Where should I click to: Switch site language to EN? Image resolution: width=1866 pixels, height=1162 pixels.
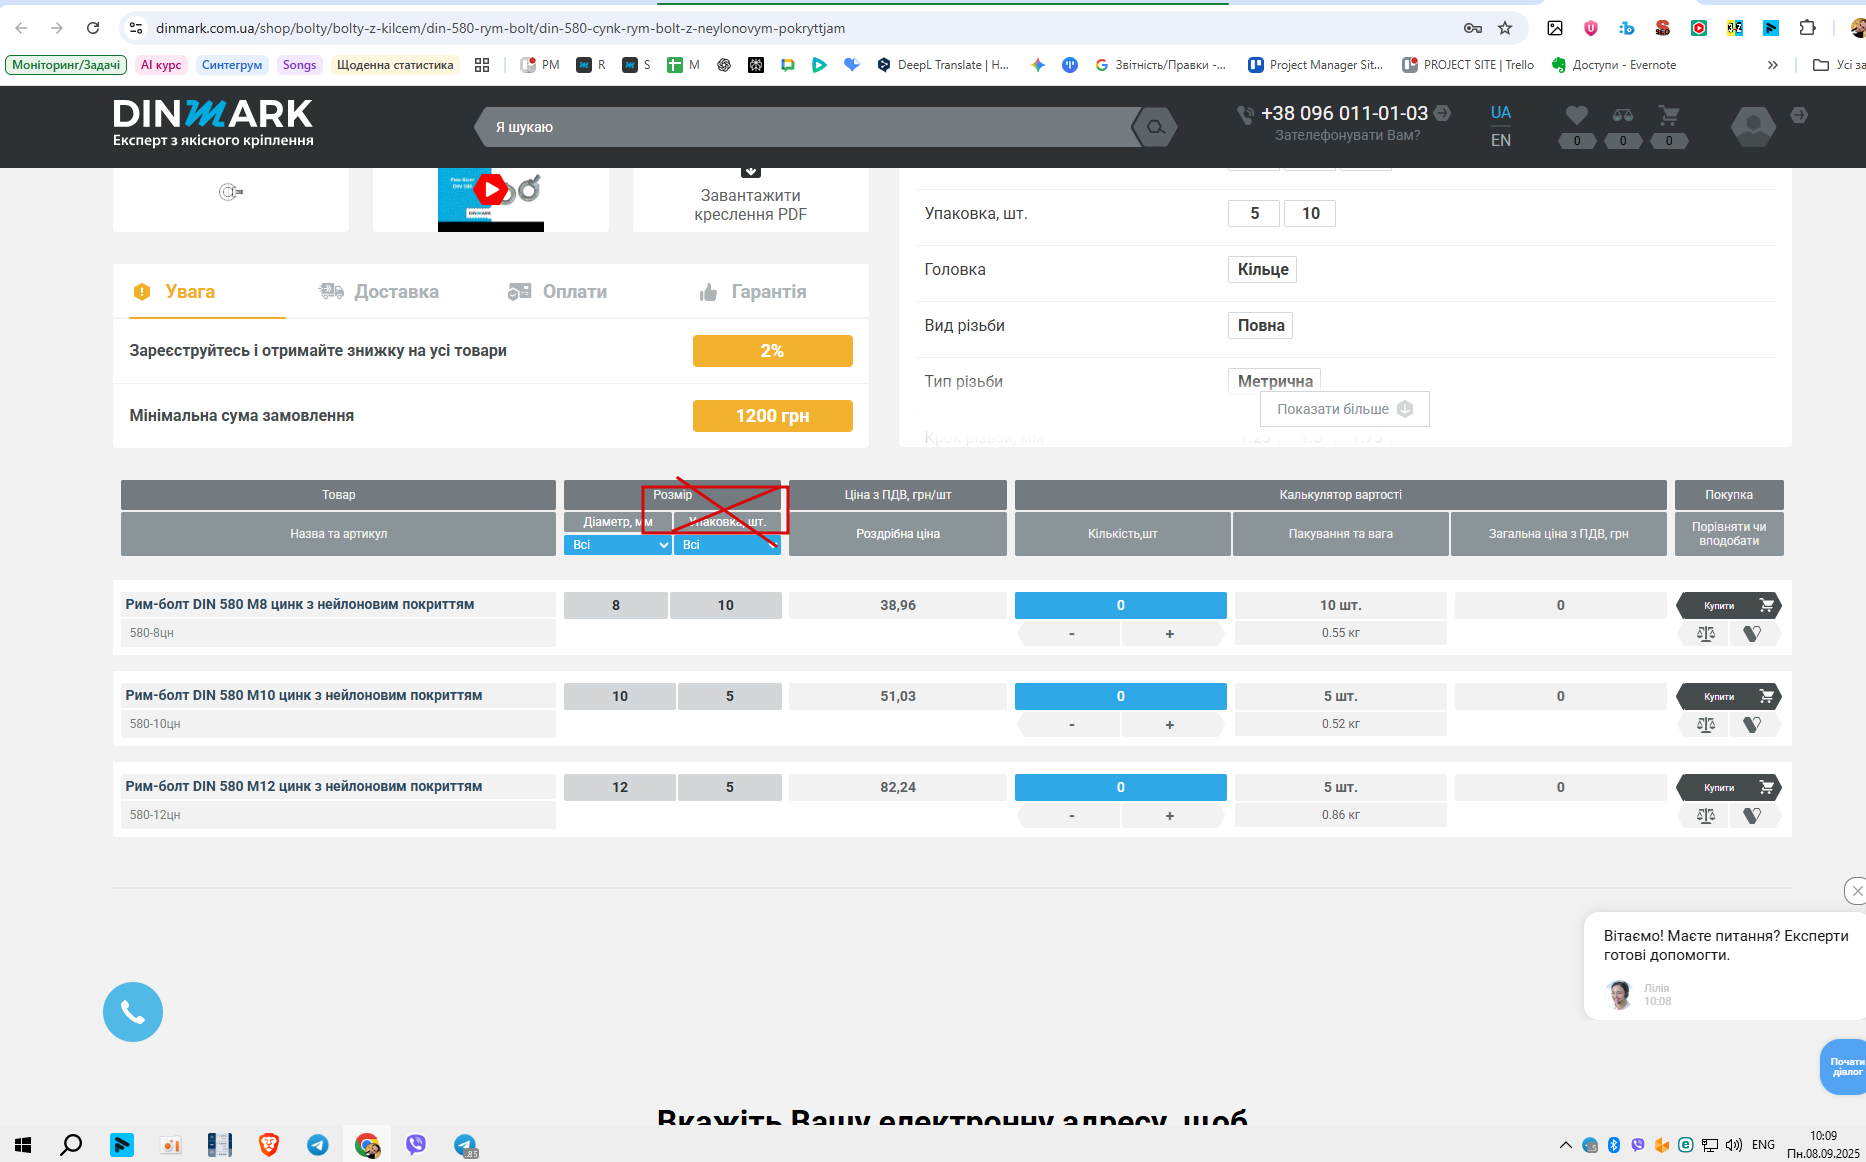(x=1501, y=140)
